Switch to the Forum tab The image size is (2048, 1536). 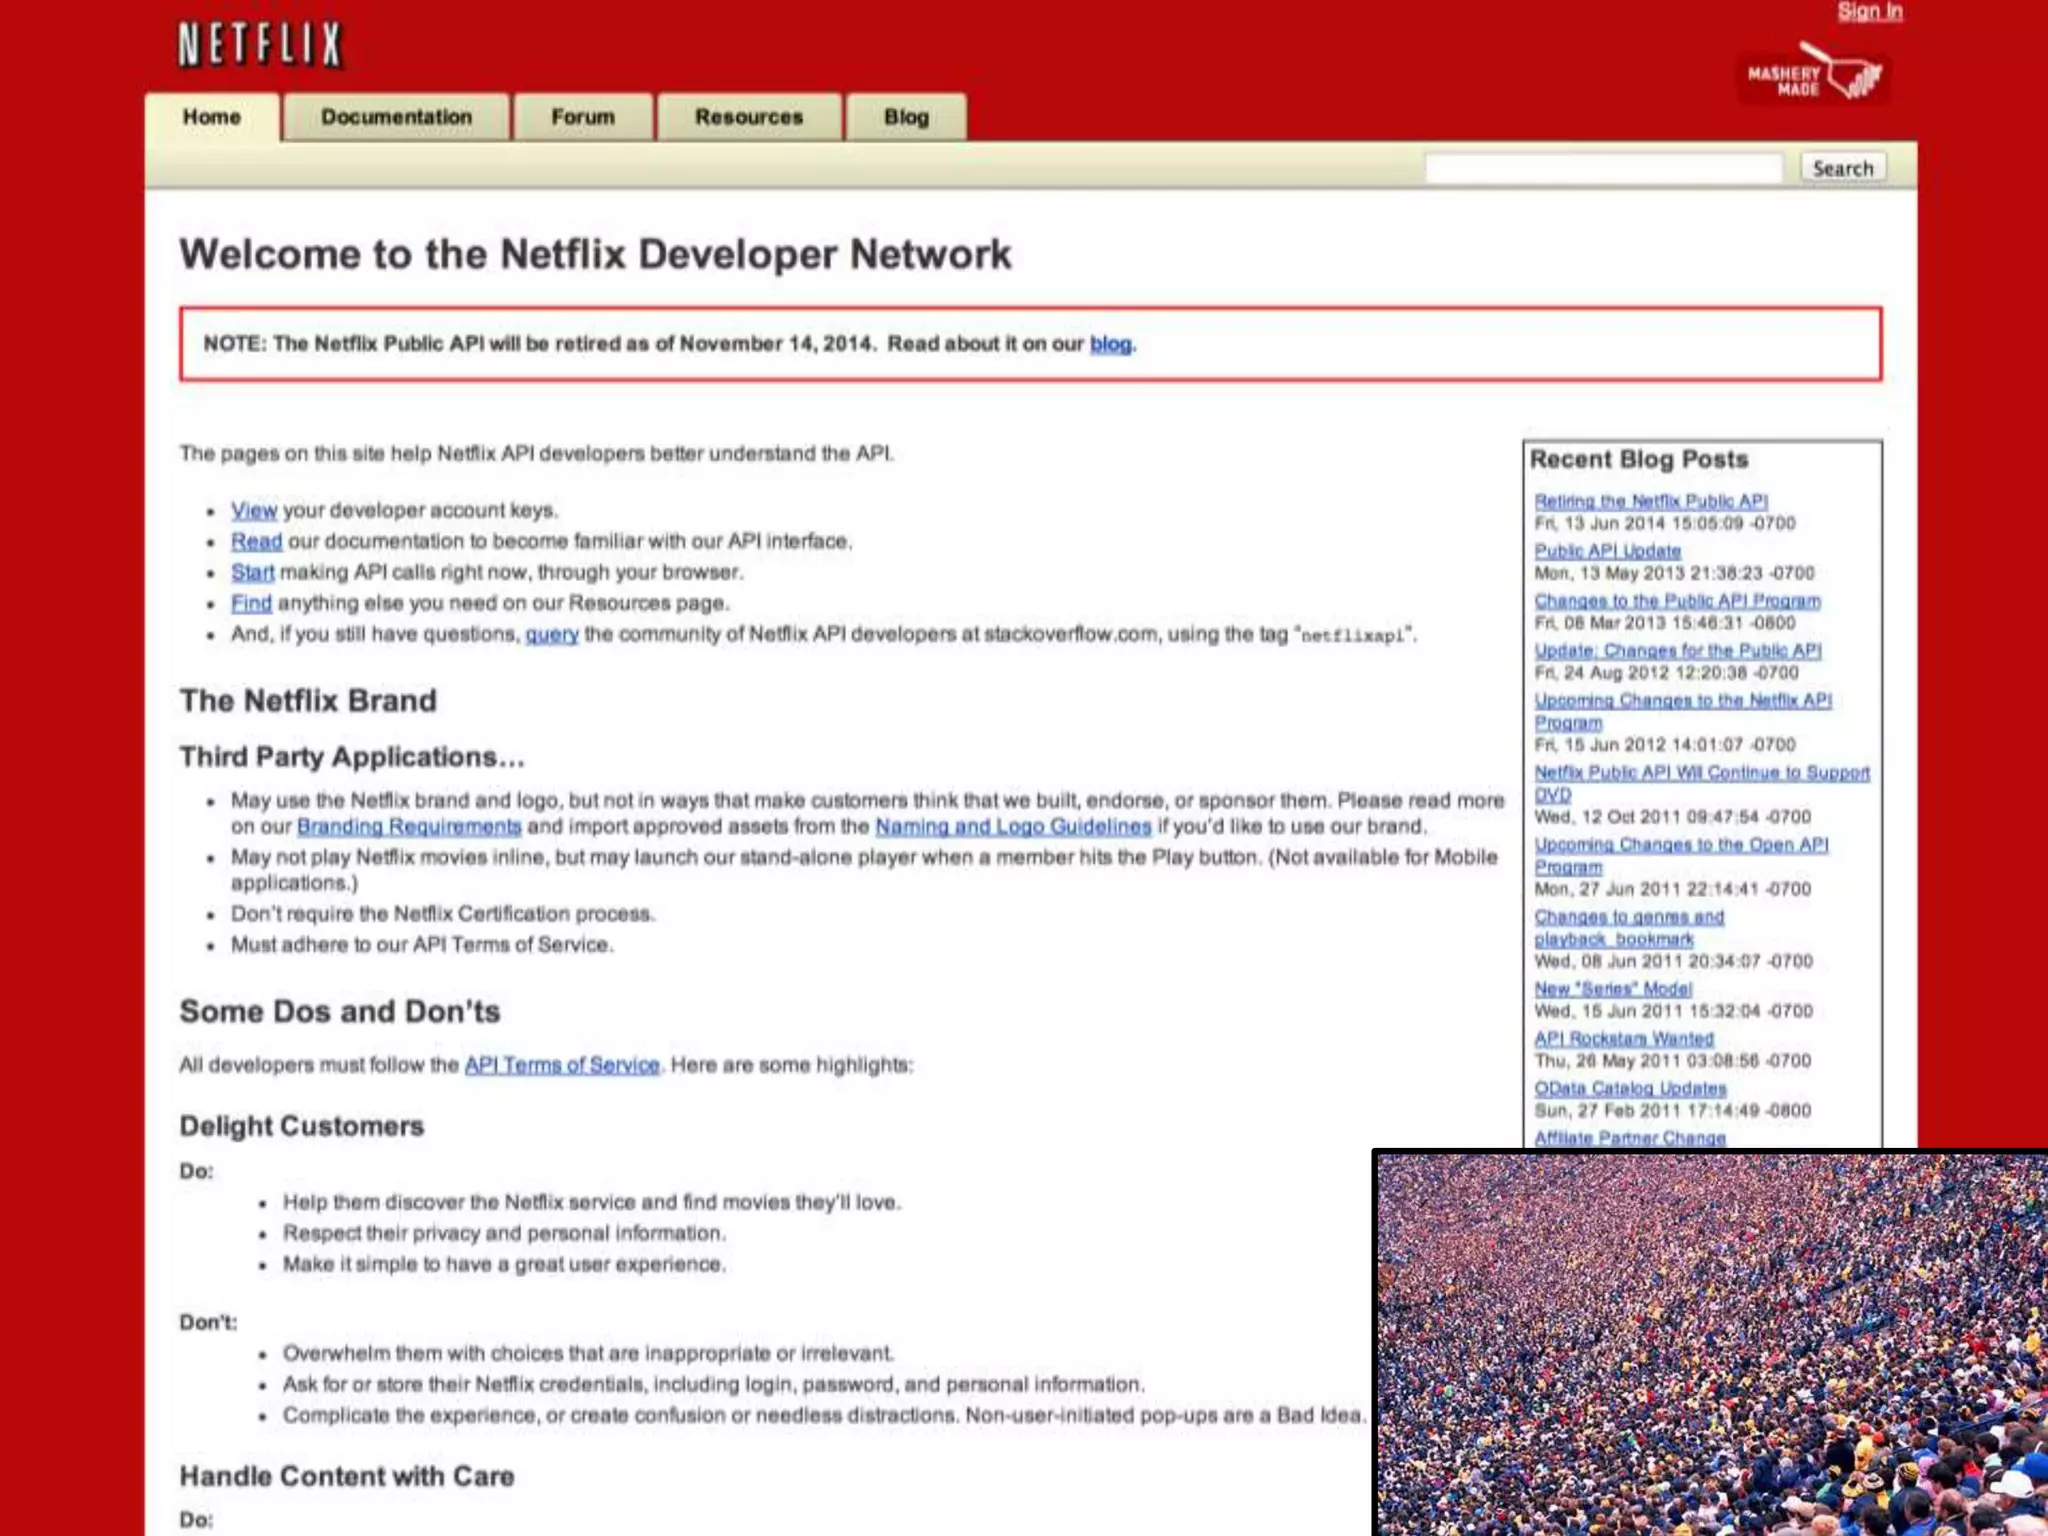point(583,117)
